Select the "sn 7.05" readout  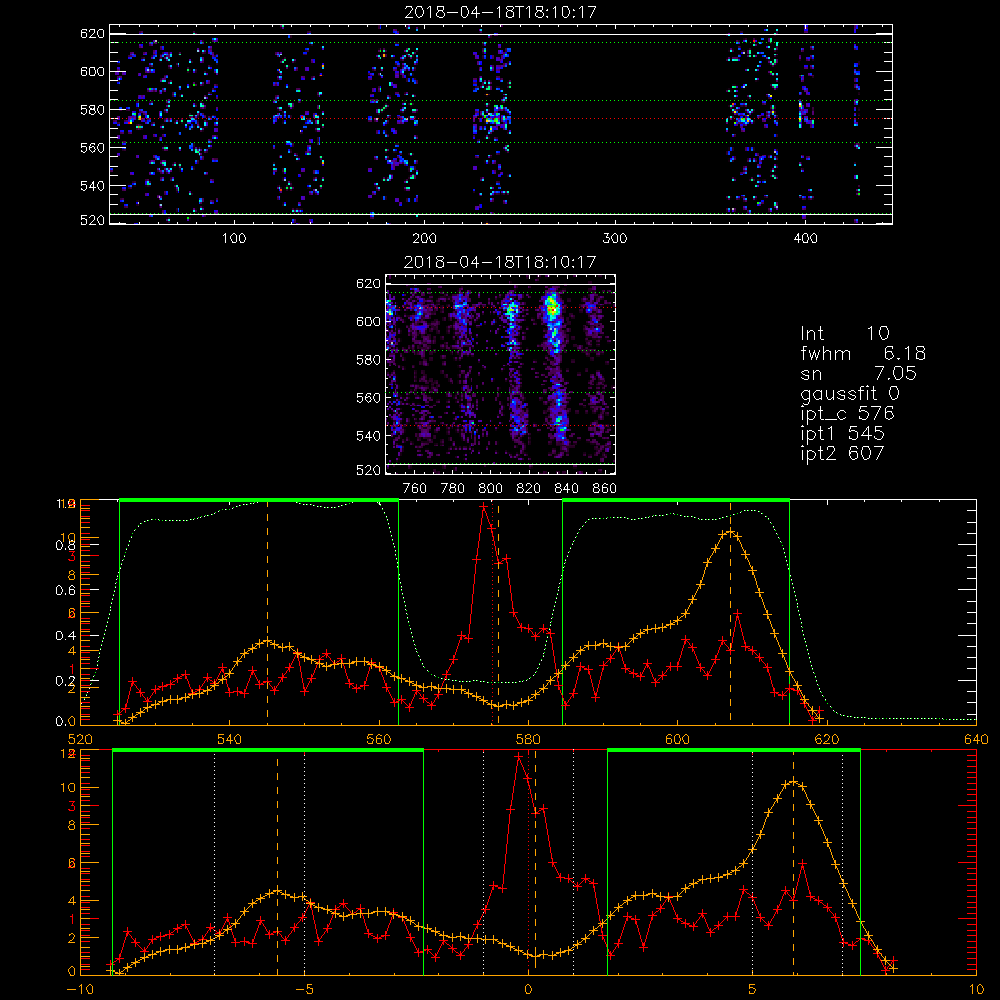pyautogui.click(x=858, y=373)
